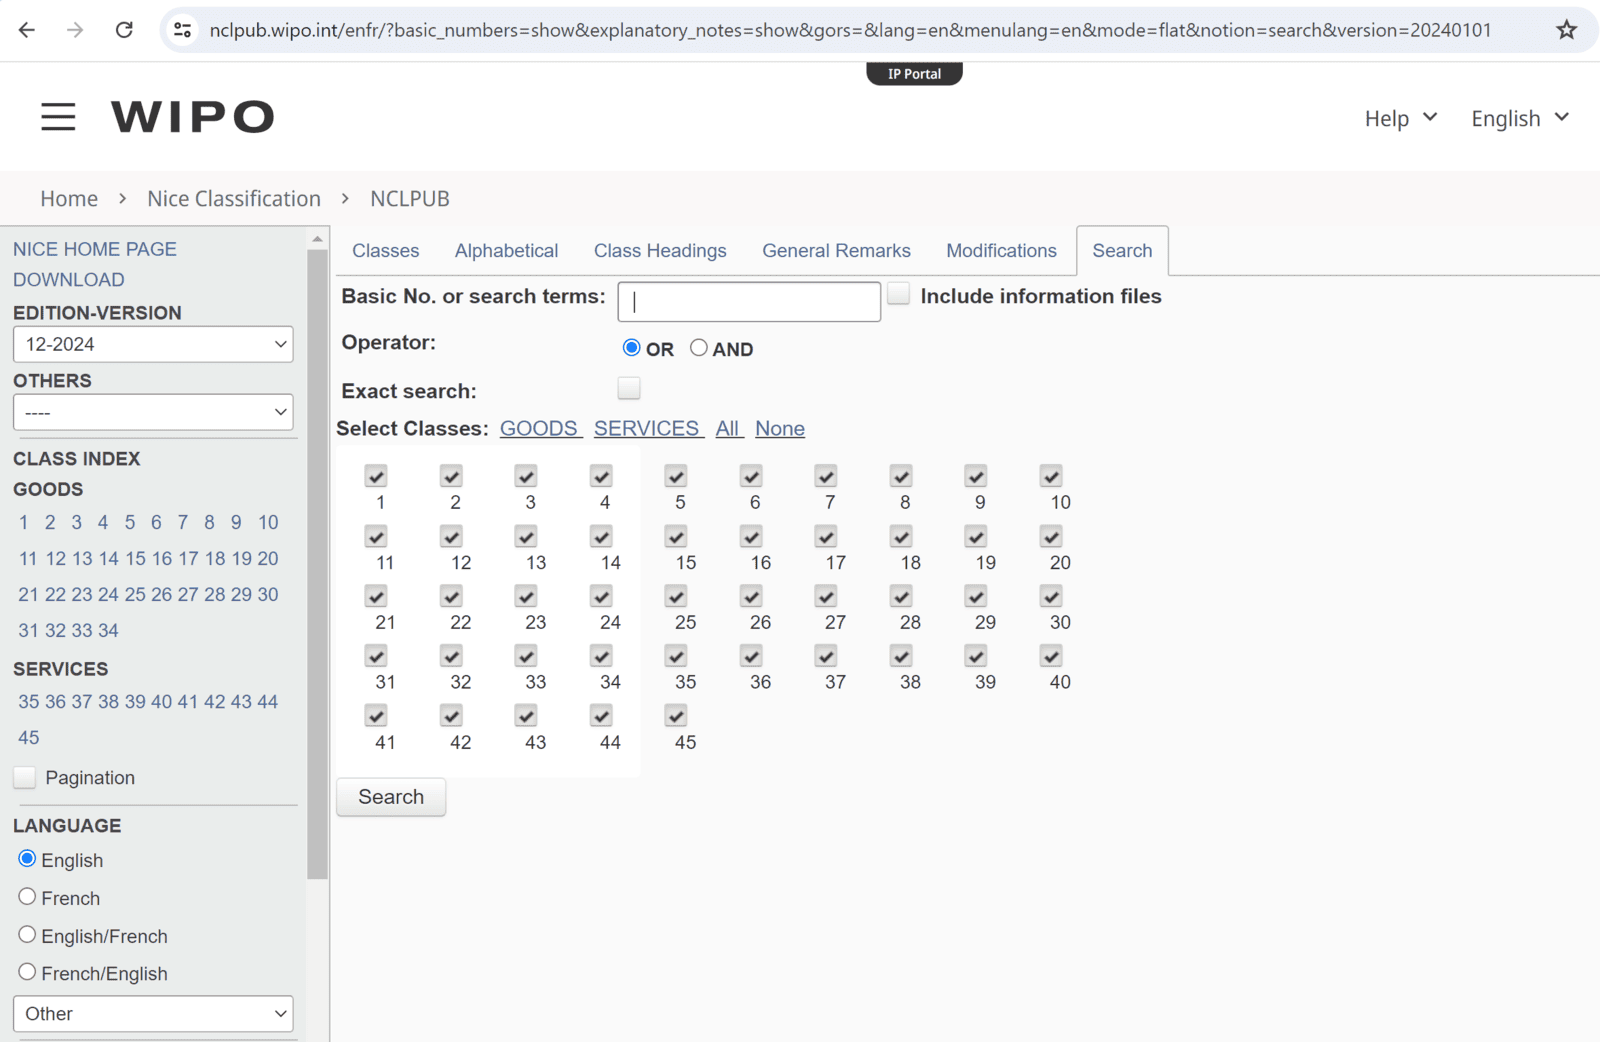Viewport: 1600px width, 1042px height.
Task: Open the DOWNLOAD link in sidebar
Action: [69, 280]
